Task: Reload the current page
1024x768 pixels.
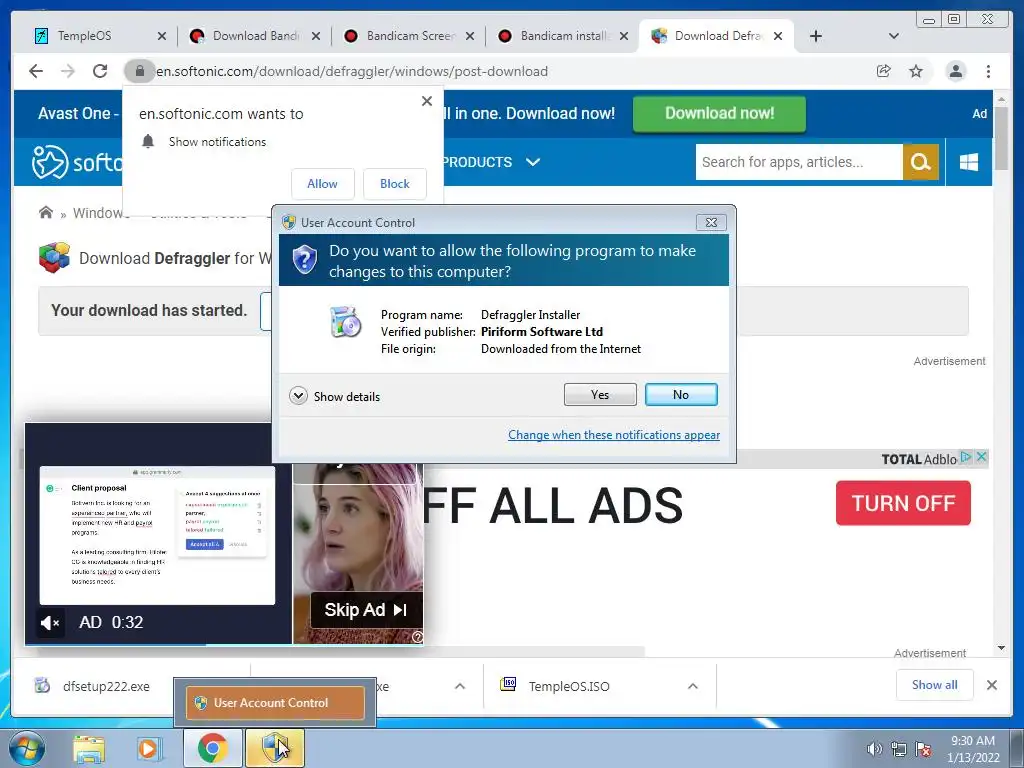Action: 100,71
